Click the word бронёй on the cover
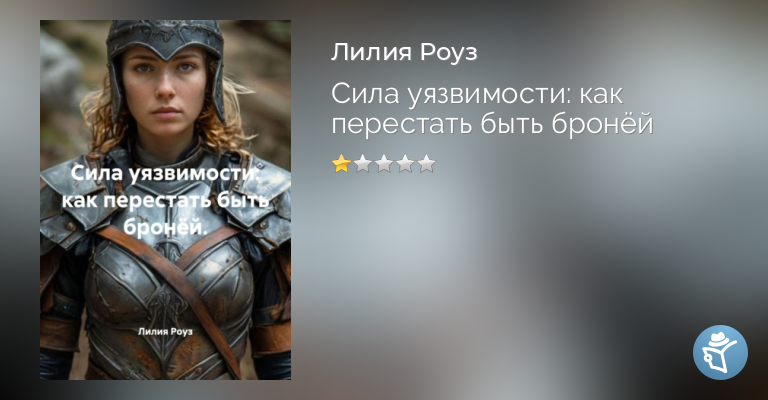This screenshot has width=768, height=400. pyautogui.click(x=166, y=227)
